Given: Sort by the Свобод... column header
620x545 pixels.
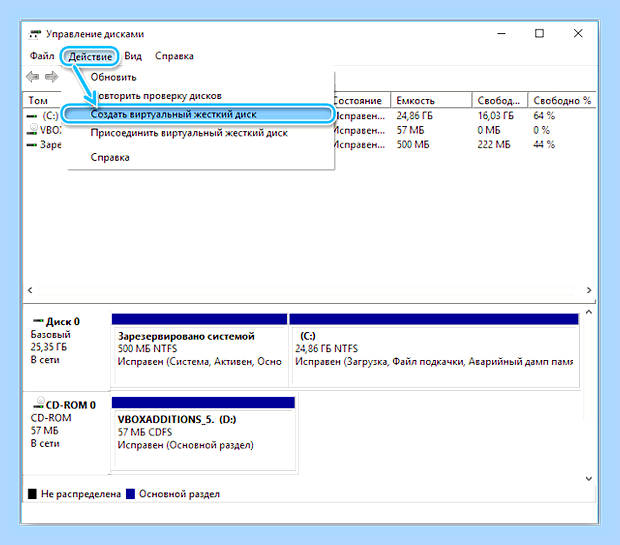Looking at the screenshot, I should click(499, 100).
